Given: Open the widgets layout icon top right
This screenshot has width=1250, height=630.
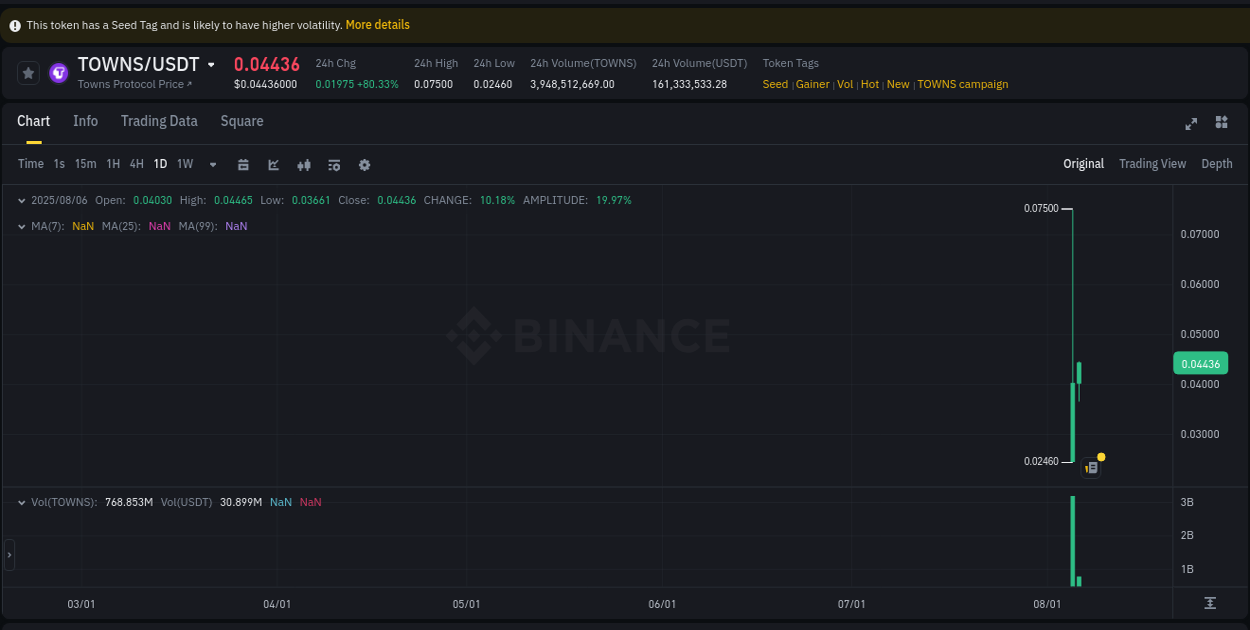Looking at the screenshot, I should 1221,122.
